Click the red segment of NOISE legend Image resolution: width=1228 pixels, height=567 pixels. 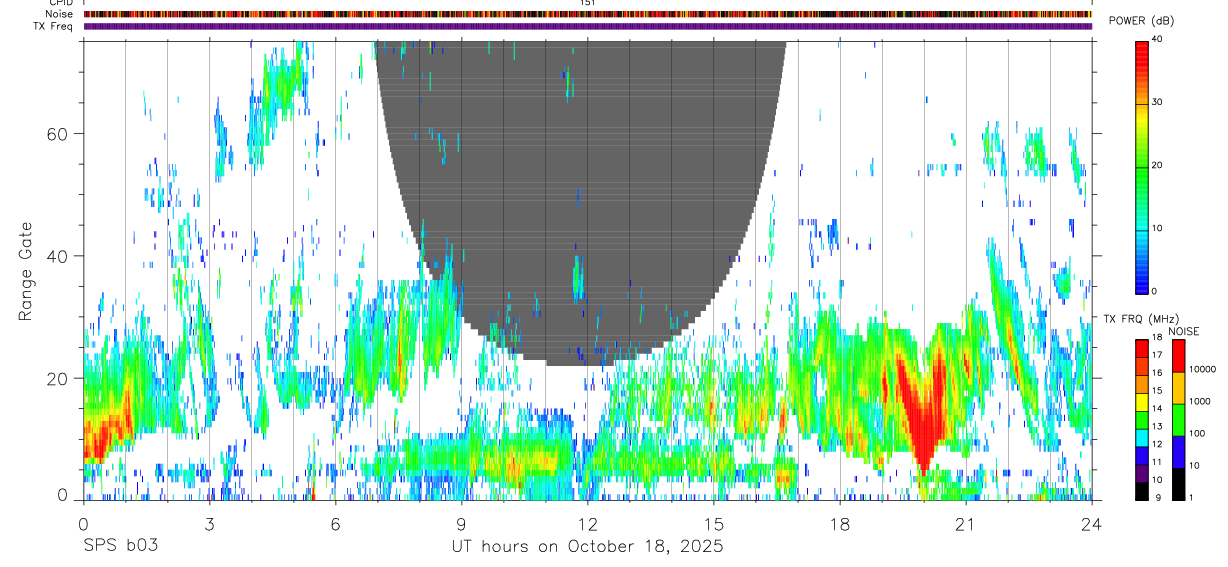click(x=1179, y=356)
